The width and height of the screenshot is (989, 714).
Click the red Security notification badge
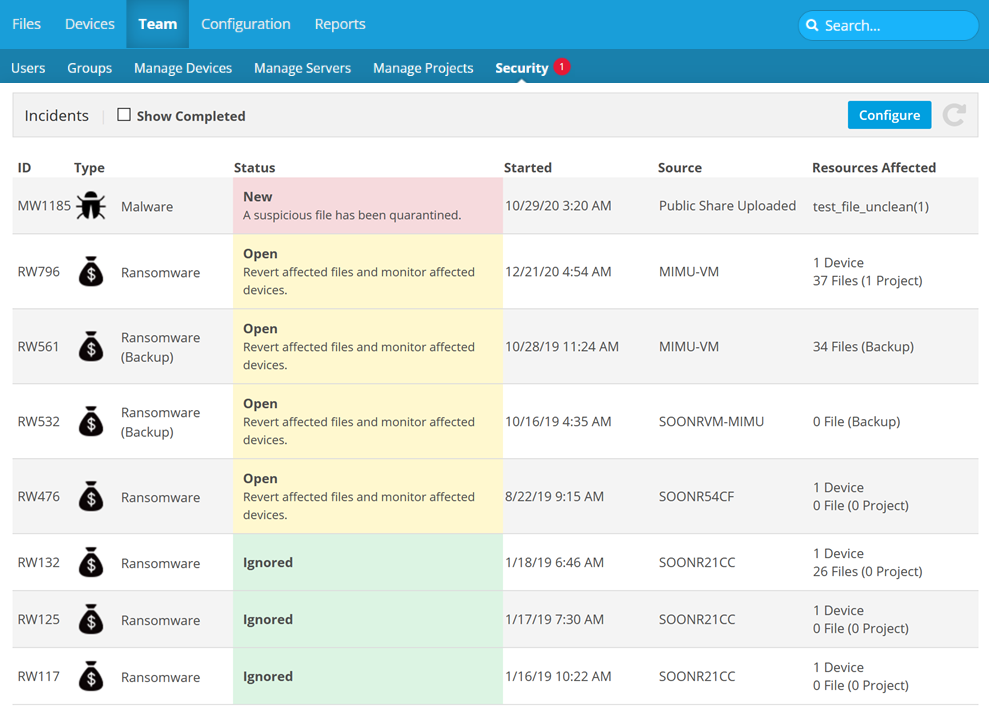pos(562,67)
